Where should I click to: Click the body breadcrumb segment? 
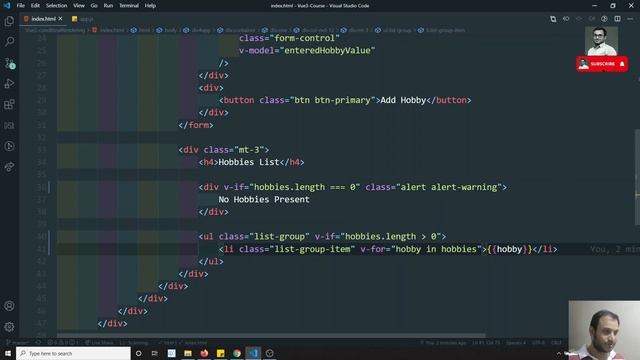point(167,30)
